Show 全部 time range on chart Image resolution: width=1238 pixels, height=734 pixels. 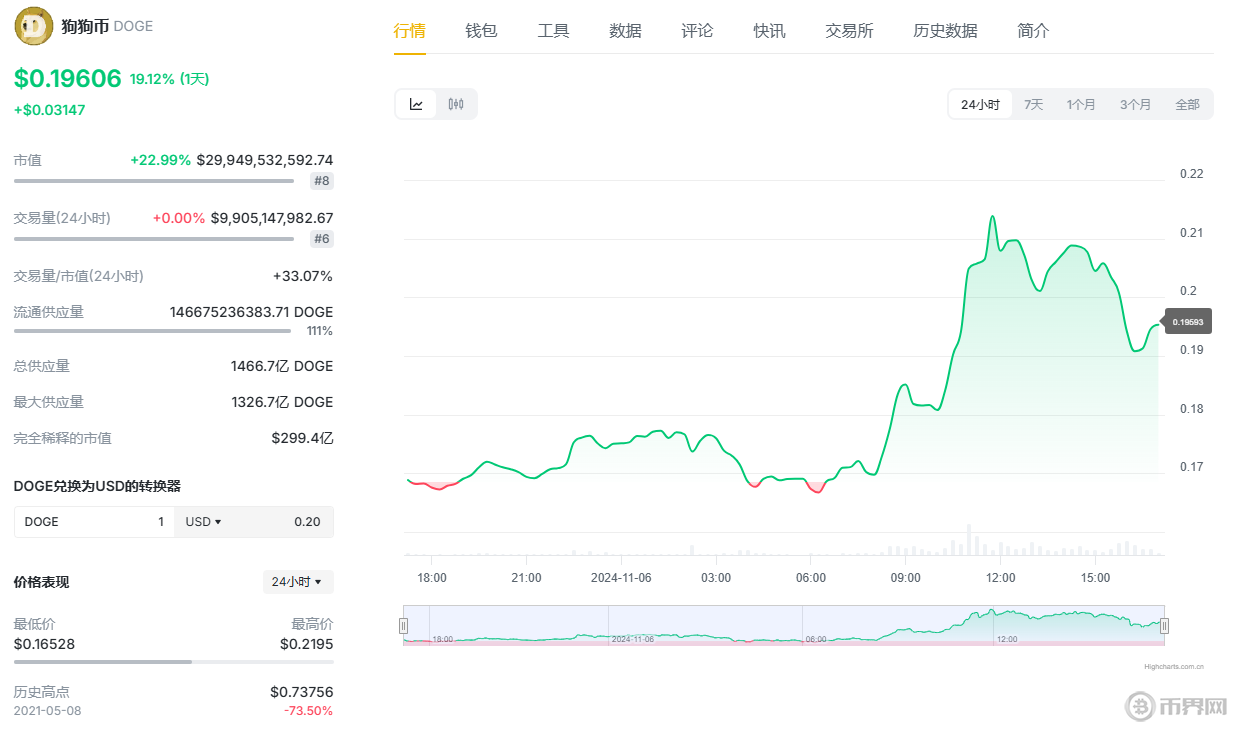coord(1187,104)
